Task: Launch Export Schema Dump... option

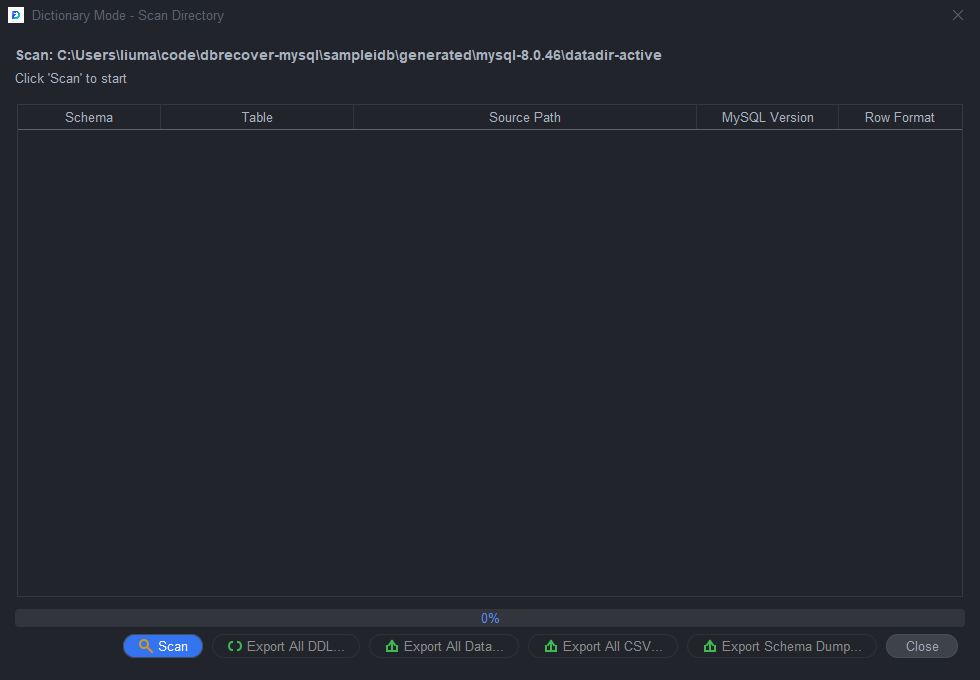Action: [x=782, y=646]
